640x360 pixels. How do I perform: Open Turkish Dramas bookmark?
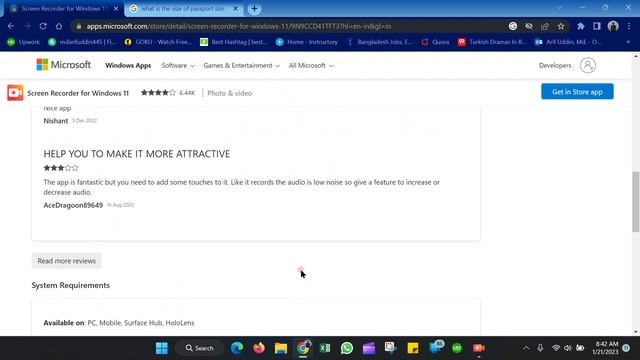point(492,42)
